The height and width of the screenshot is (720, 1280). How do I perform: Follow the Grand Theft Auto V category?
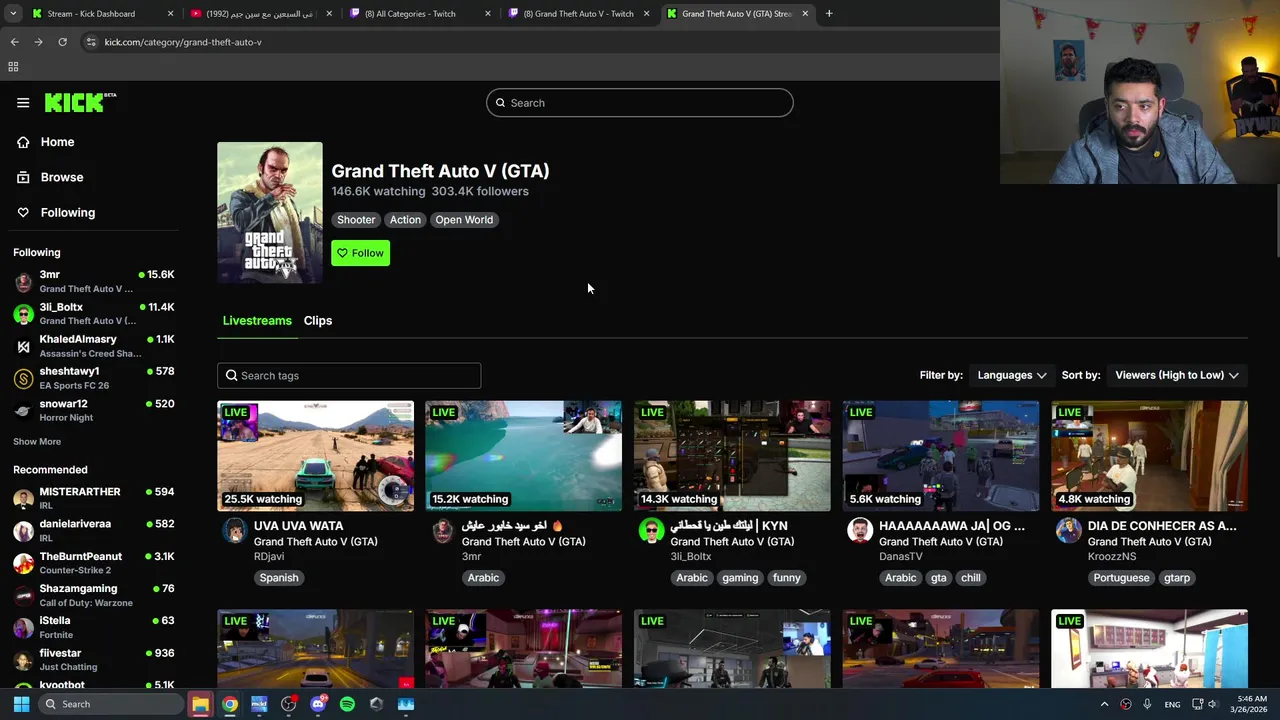pos(360,253)
